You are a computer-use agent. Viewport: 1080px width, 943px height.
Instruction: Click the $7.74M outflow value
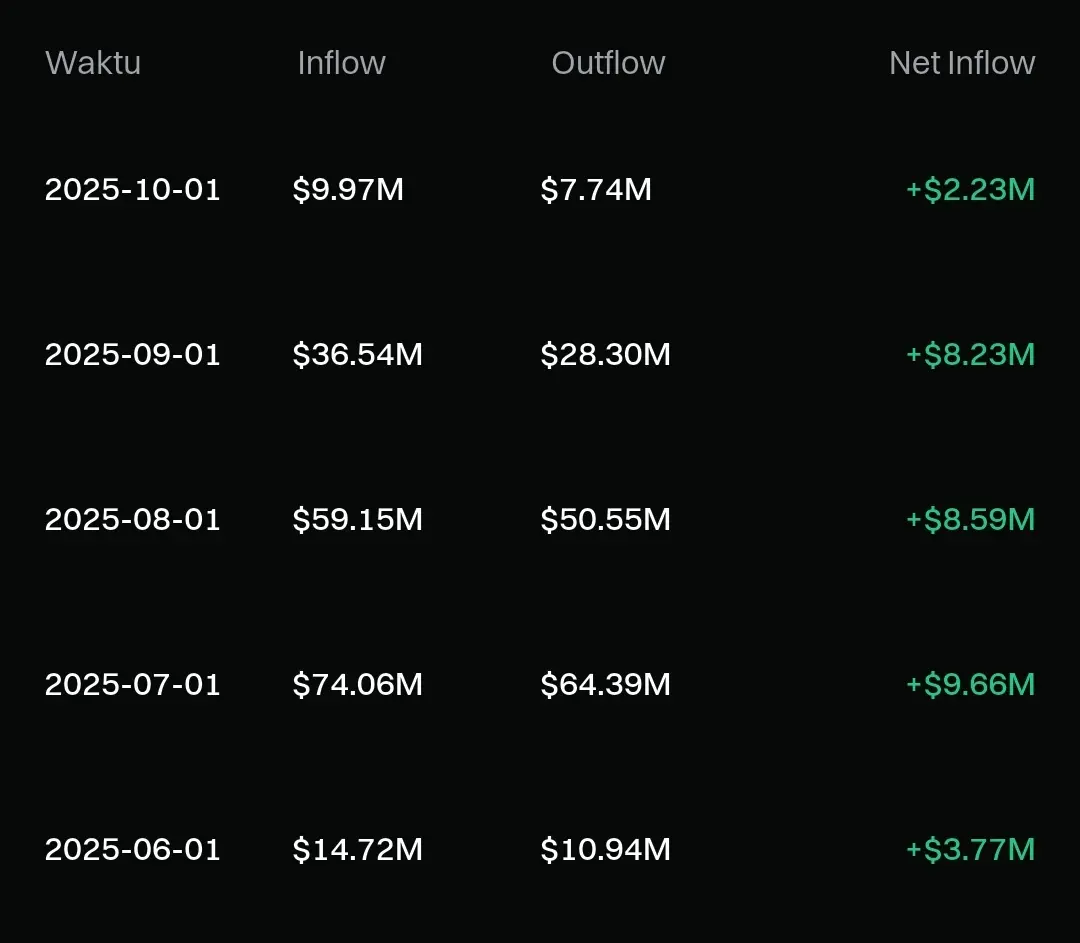pos(596,189)
